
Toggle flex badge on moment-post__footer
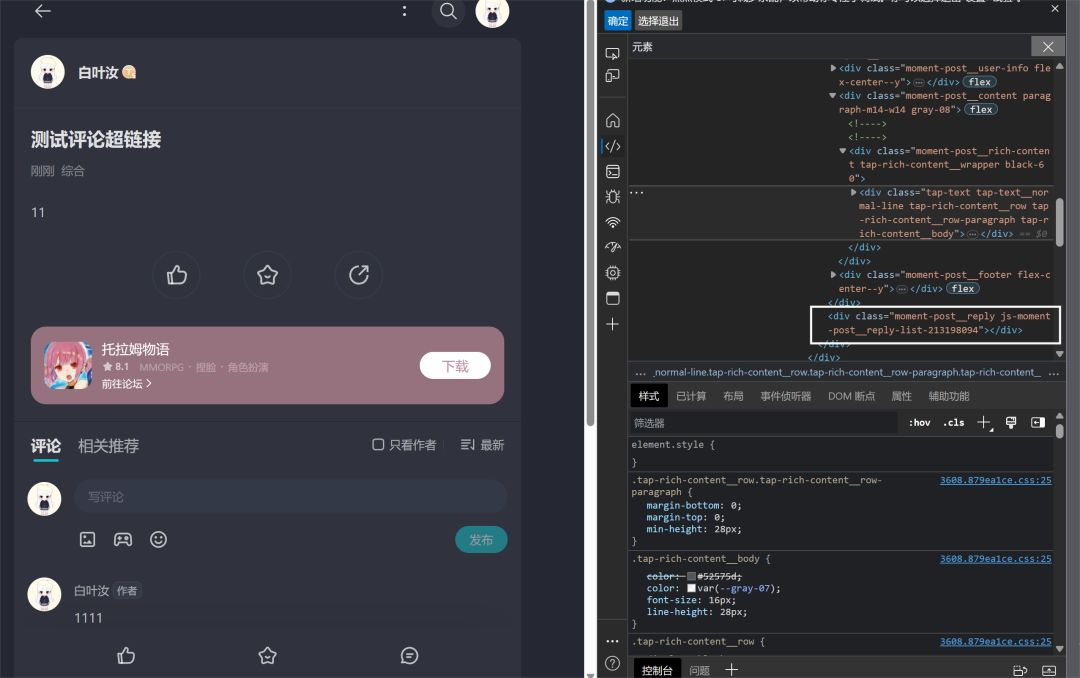click(x=963, y=289)
